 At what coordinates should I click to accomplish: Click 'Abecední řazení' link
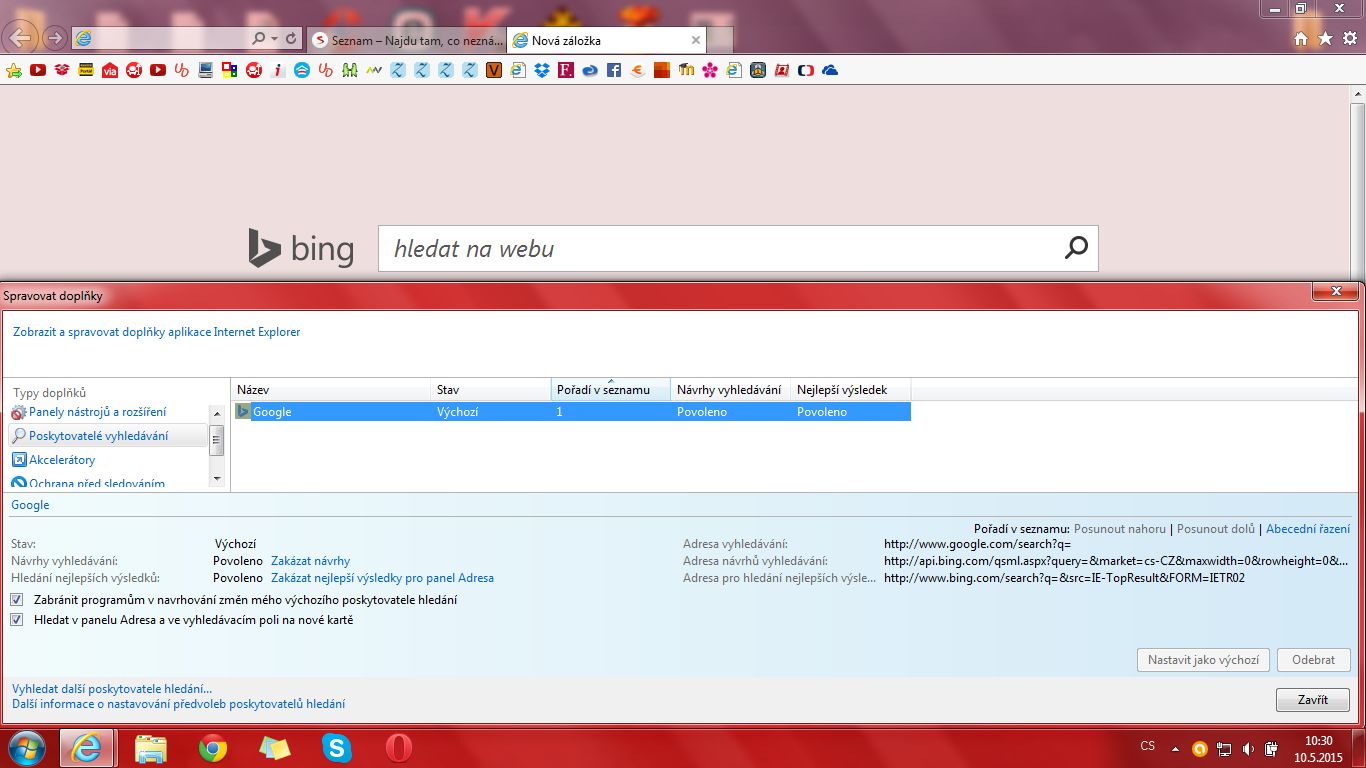[x=1308, y=529]
